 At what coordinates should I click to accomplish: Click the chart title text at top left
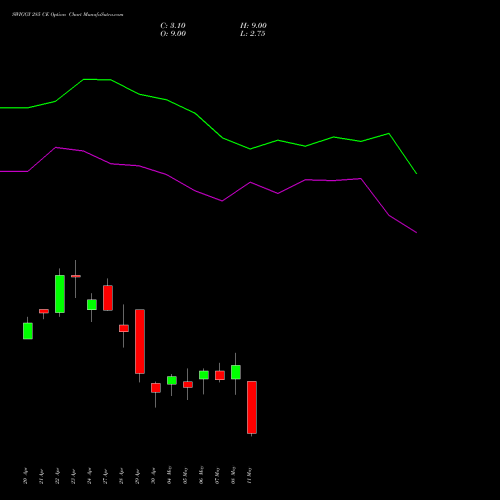tap(68, 15)
